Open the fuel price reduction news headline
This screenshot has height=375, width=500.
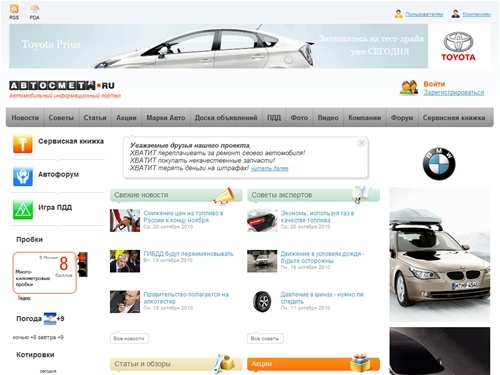[x=183, y=217]
